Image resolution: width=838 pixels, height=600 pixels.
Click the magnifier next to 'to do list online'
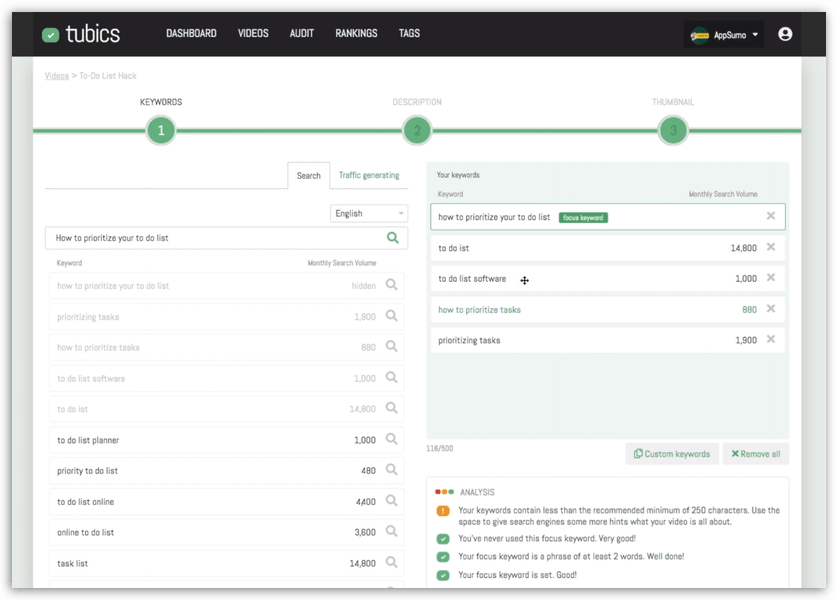391,501
